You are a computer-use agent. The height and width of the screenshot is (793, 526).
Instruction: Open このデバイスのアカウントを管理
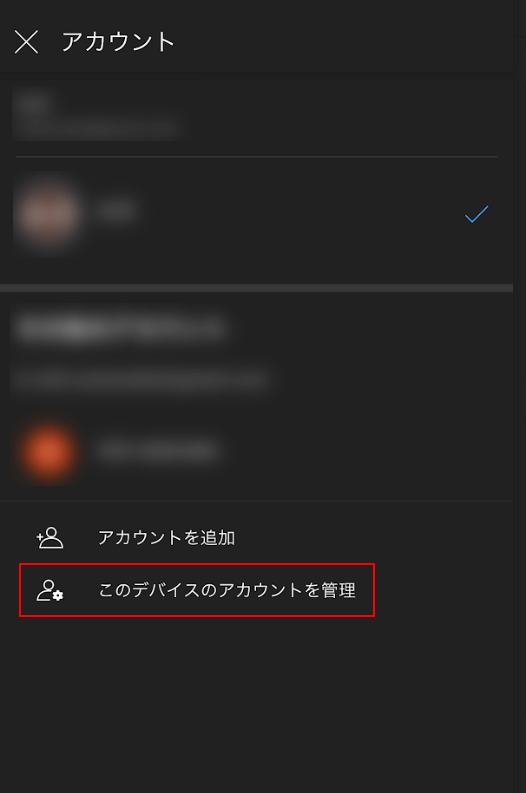pyautogui.click(x=197, y=590)
